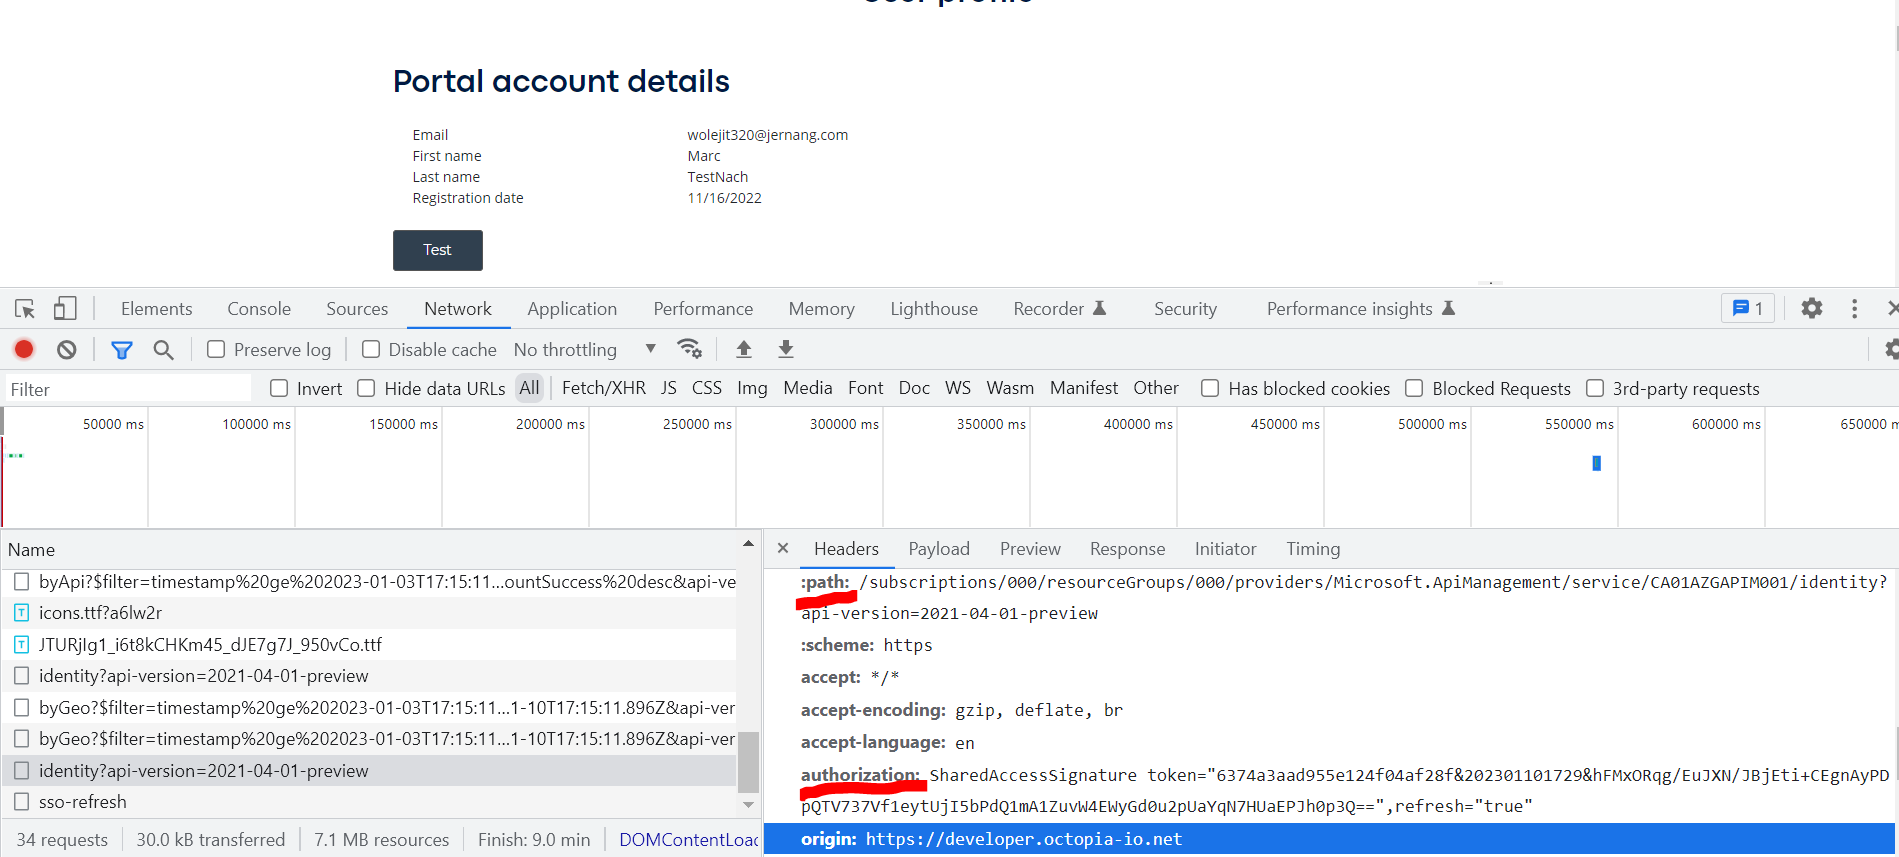Filter requests by WS type
Screen dimensions: 1899x857
tap(957, 388)
